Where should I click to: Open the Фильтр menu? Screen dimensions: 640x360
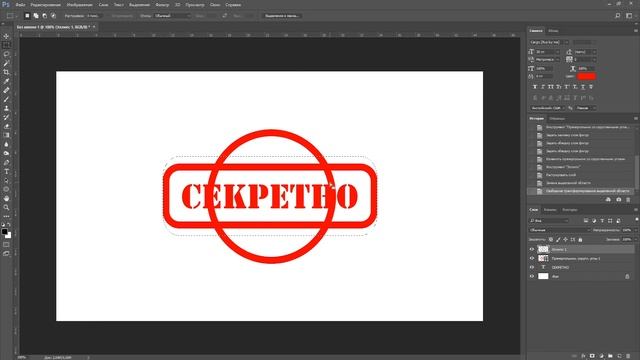[162, 5]
